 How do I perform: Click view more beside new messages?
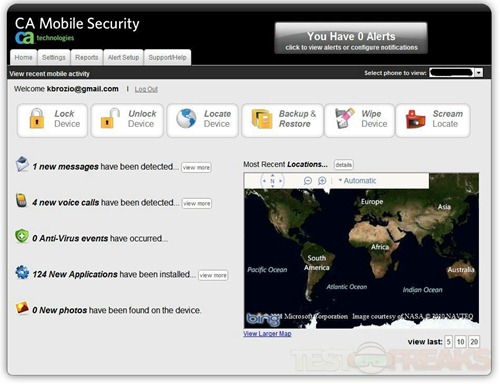(x=196, y=167)
